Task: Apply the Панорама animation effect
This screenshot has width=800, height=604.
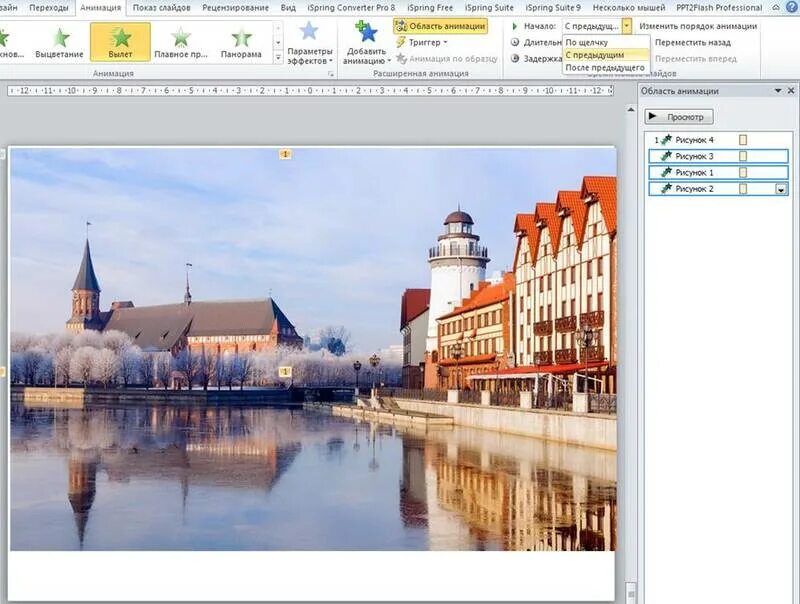Action: tap(241, 43)
